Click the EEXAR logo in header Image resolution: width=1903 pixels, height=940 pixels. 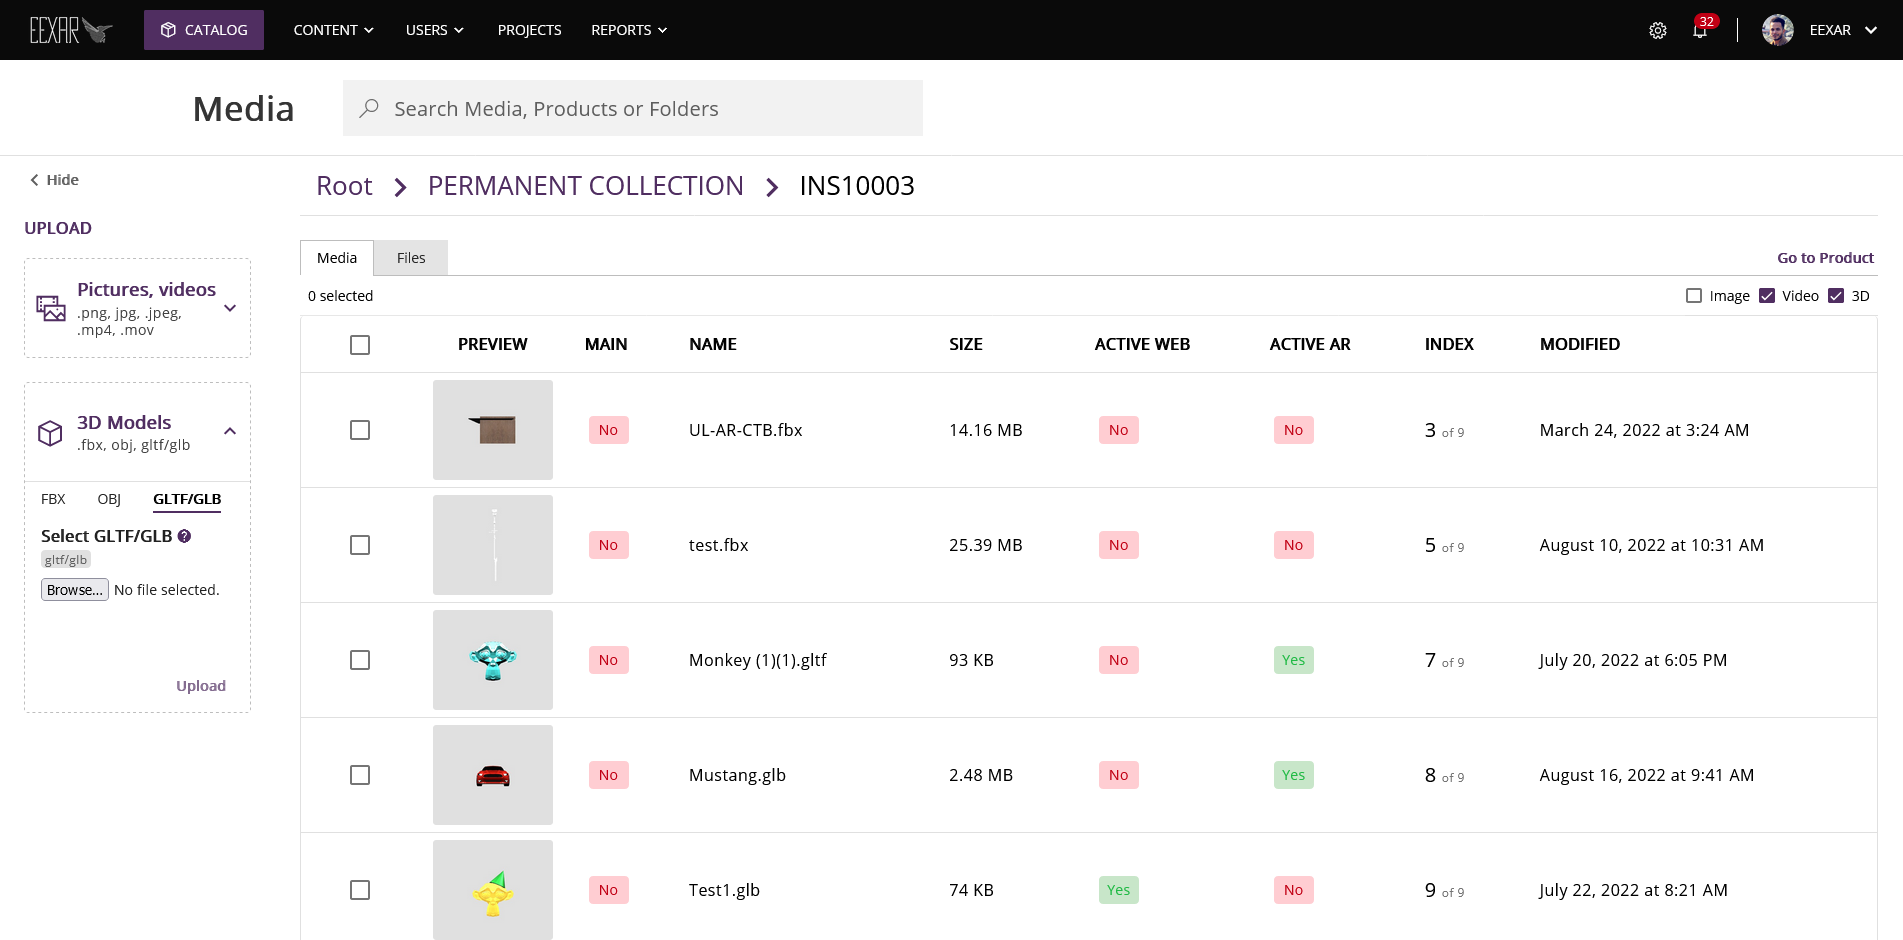(70, 30)
